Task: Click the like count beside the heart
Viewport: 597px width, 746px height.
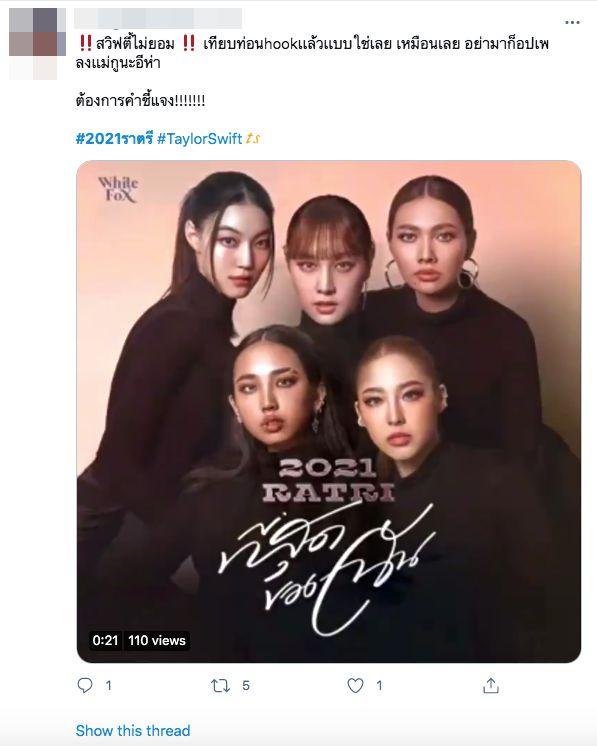Action: click(x=379, y=686)
